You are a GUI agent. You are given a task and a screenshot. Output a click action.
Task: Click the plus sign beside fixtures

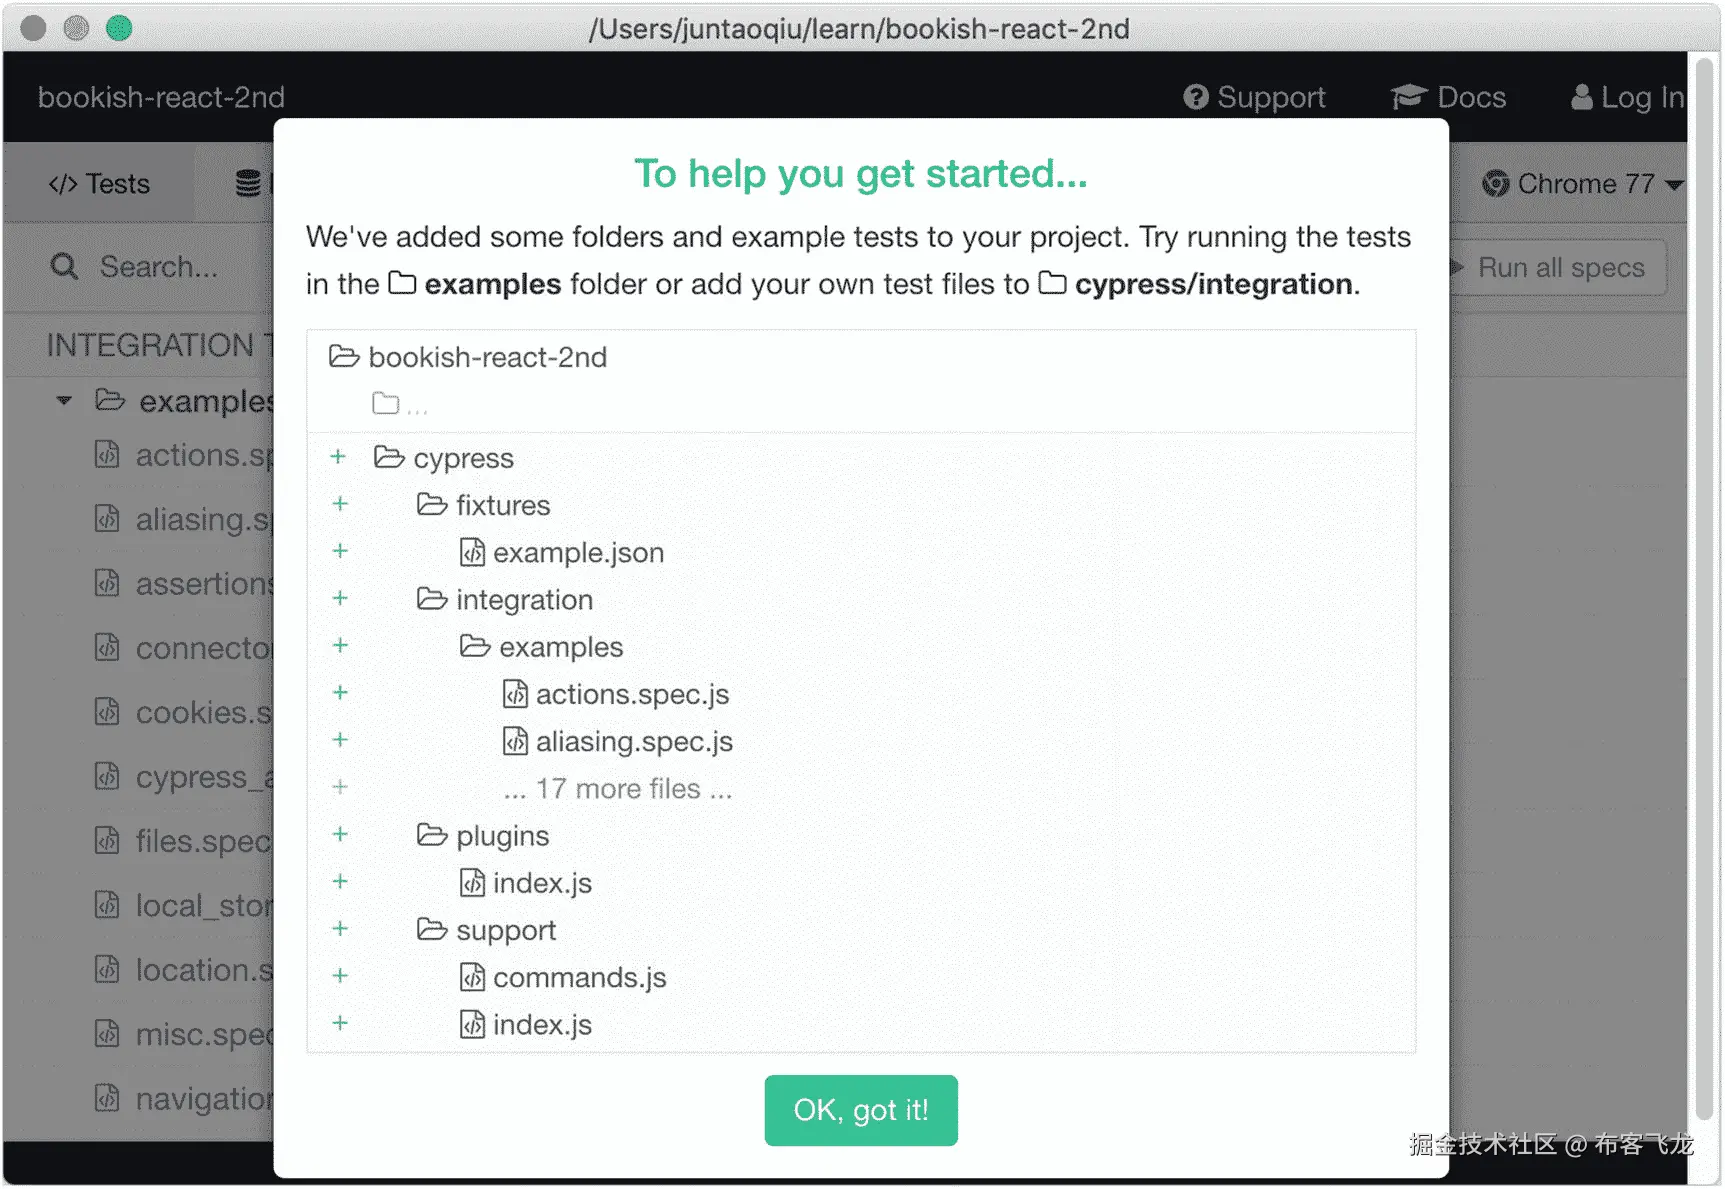340,504
